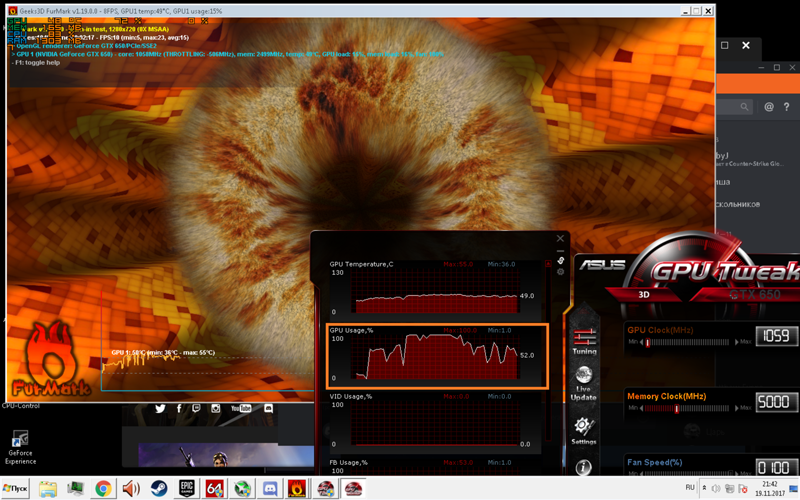The width and height of the screenshot is (800, 500).
Task: Click the Memory Clock value box 5000
Action: (x=776, y=402)
